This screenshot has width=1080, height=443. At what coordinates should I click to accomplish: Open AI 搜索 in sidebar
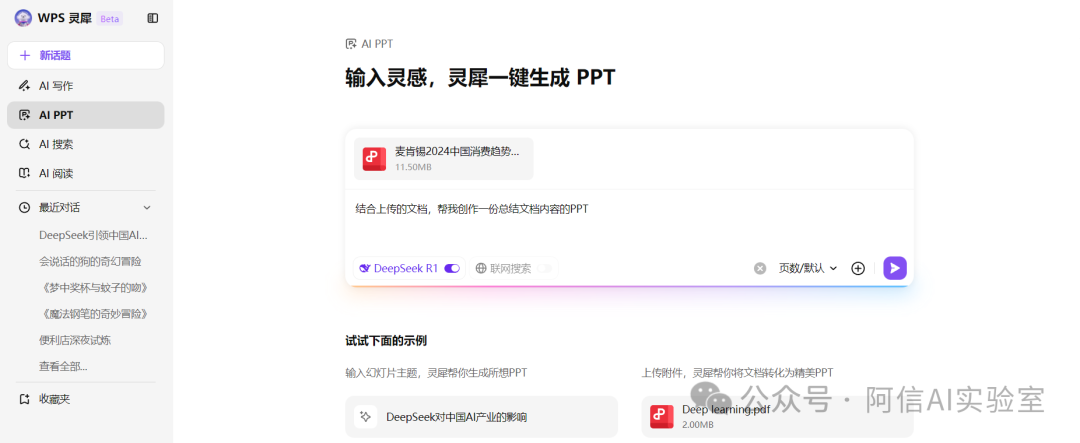(x=86, y=144)
